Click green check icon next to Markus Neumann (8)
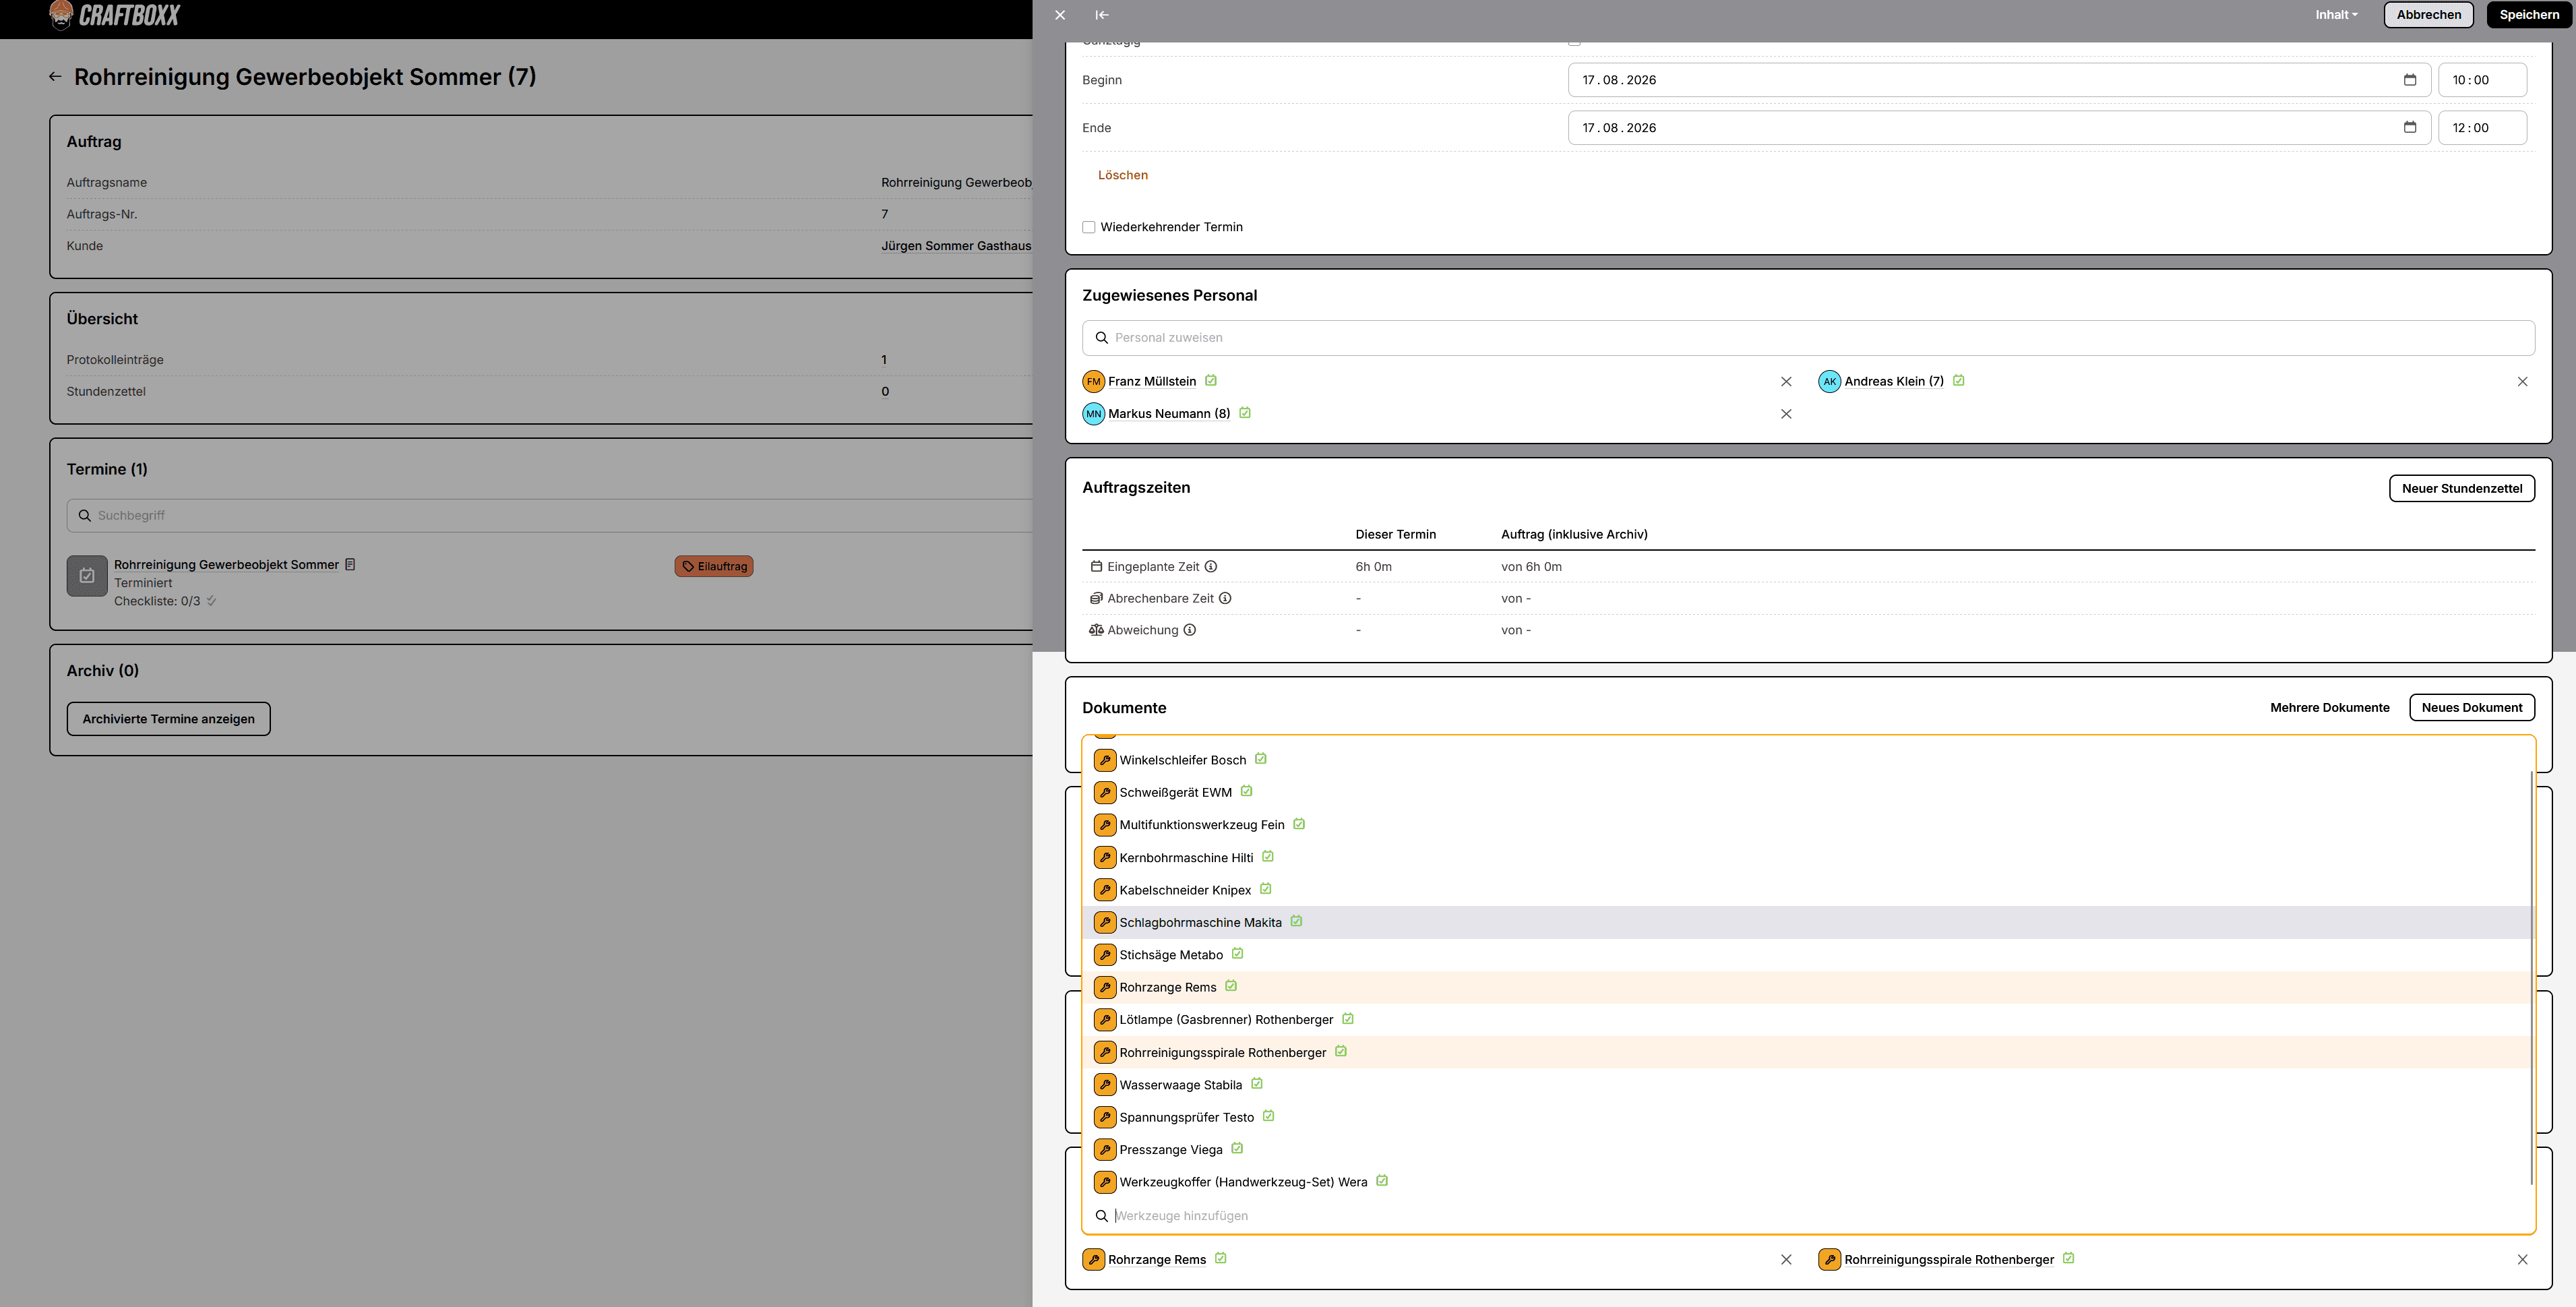 point(1245,412)
